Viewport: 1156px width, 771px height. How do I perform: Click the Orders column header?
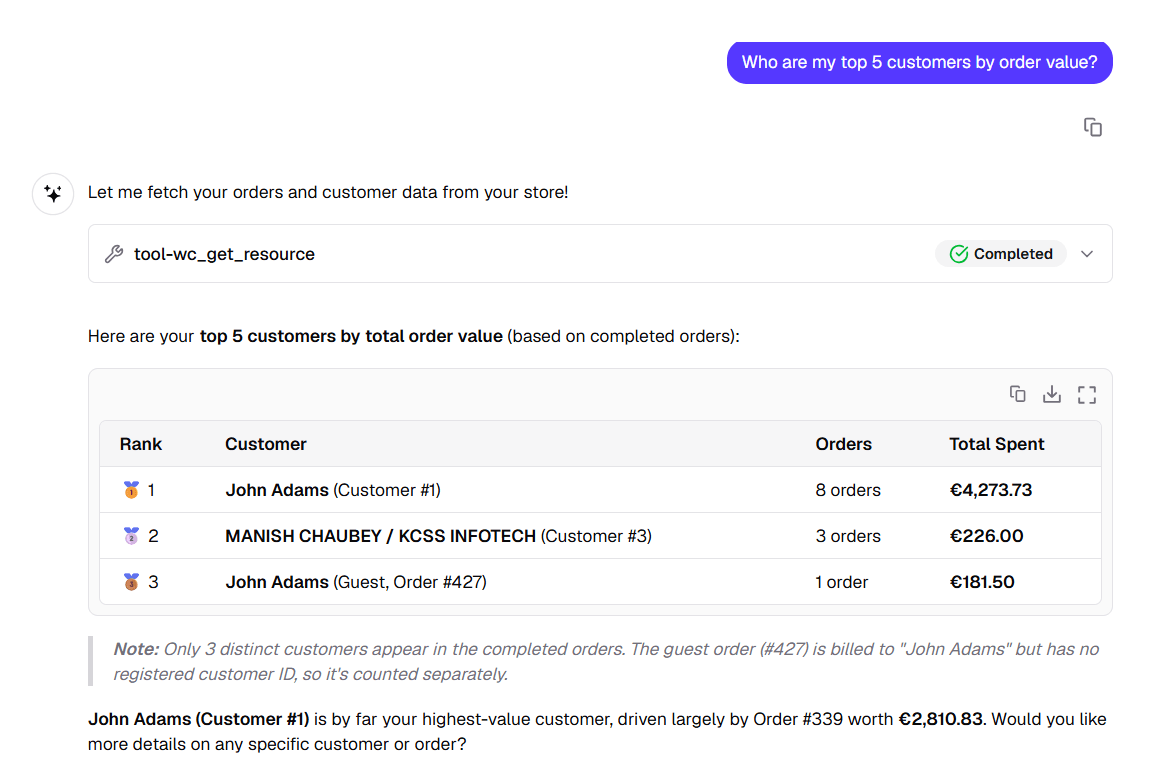[843, 444]
